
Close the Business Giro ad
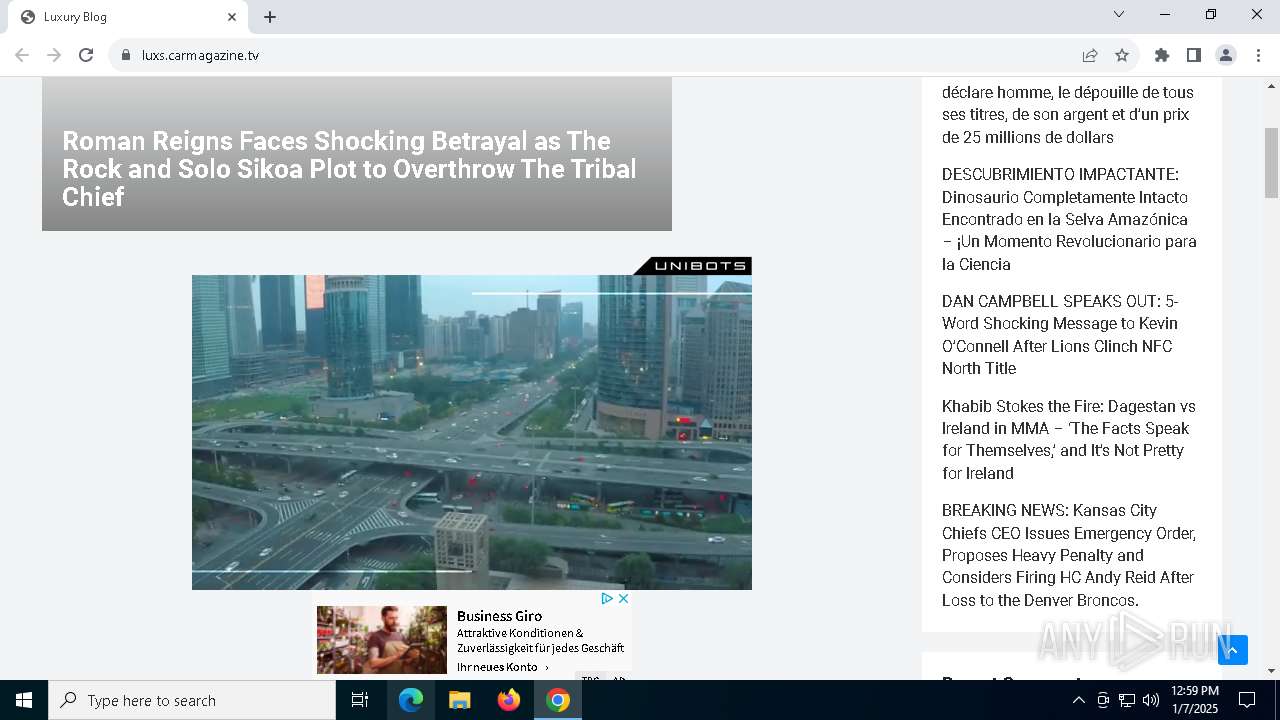click(x=623, y=598)
